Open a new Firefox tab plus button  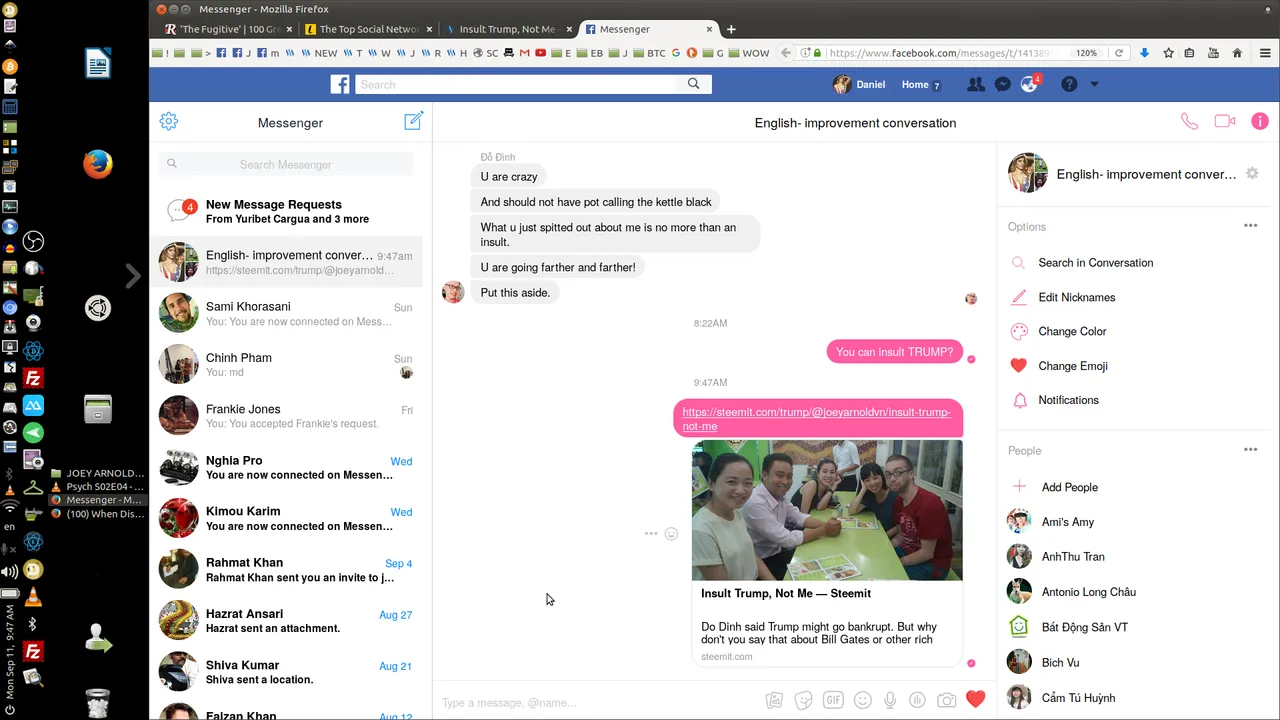731,29
